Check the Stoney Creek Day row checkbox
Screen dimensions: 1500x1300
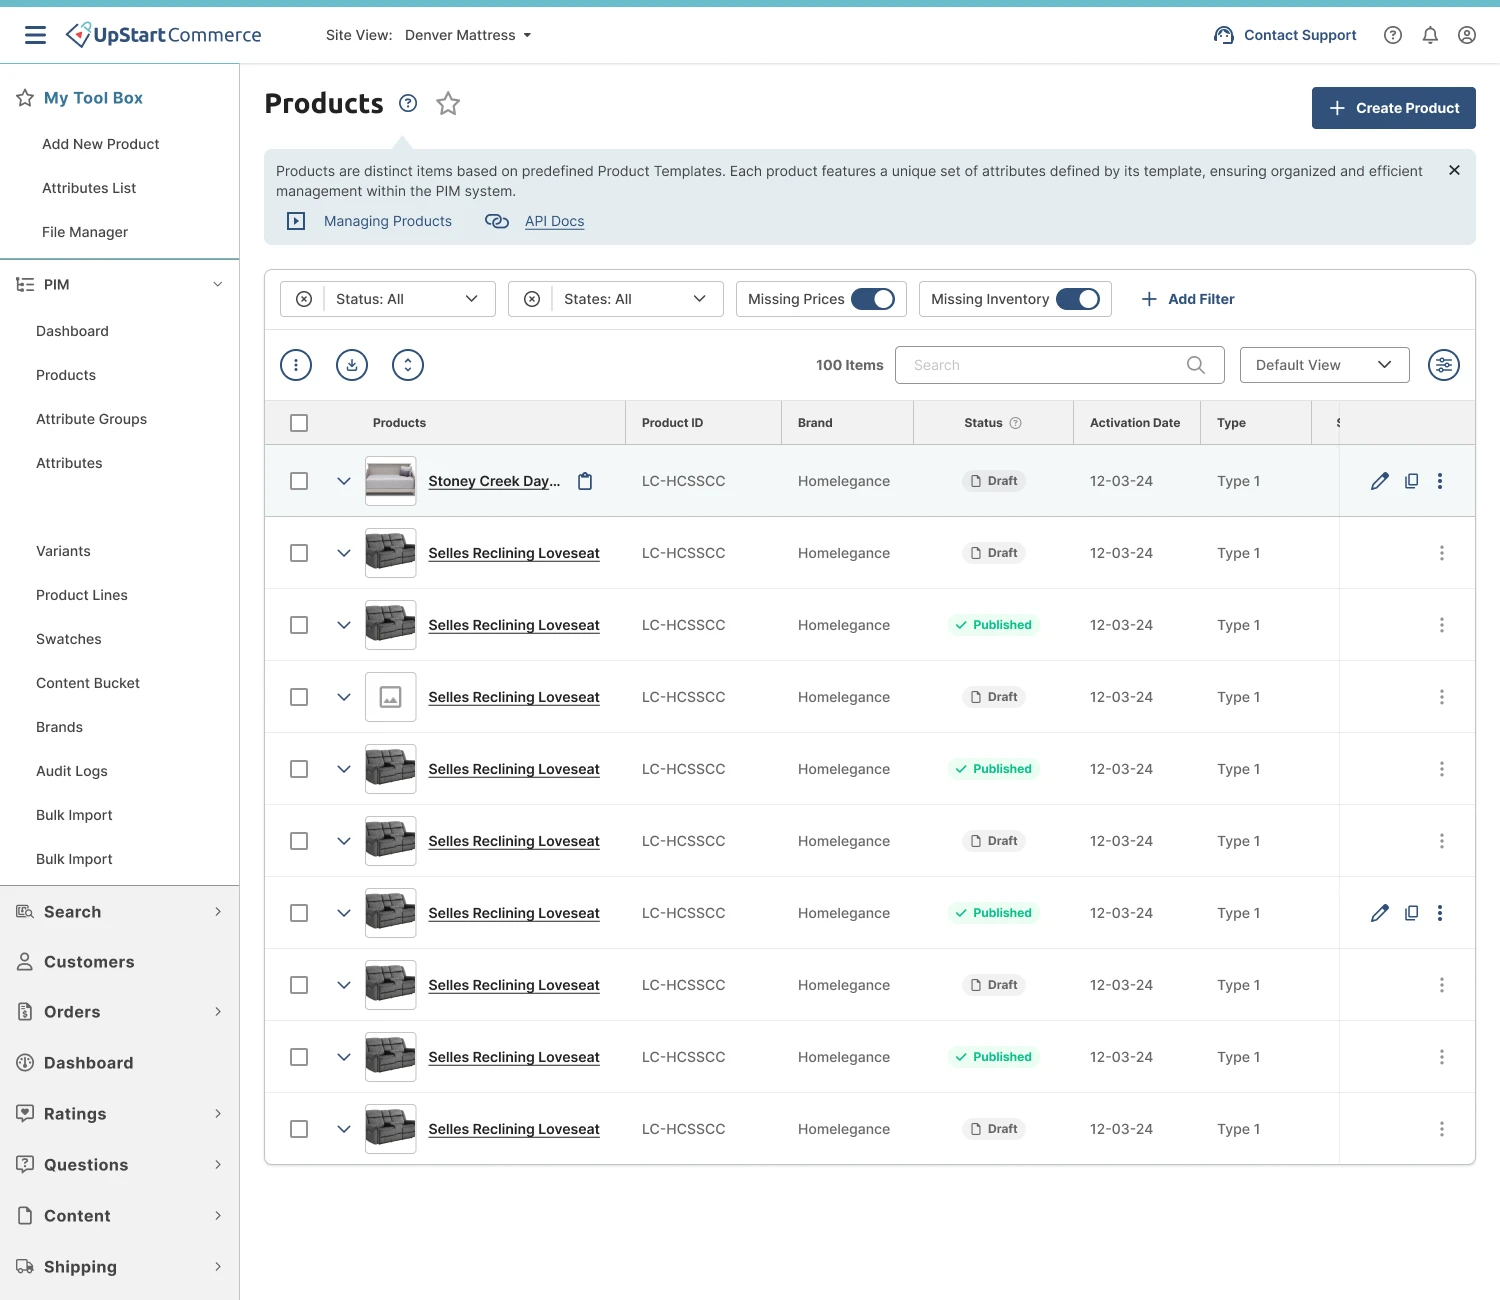(x=299, y=481)
